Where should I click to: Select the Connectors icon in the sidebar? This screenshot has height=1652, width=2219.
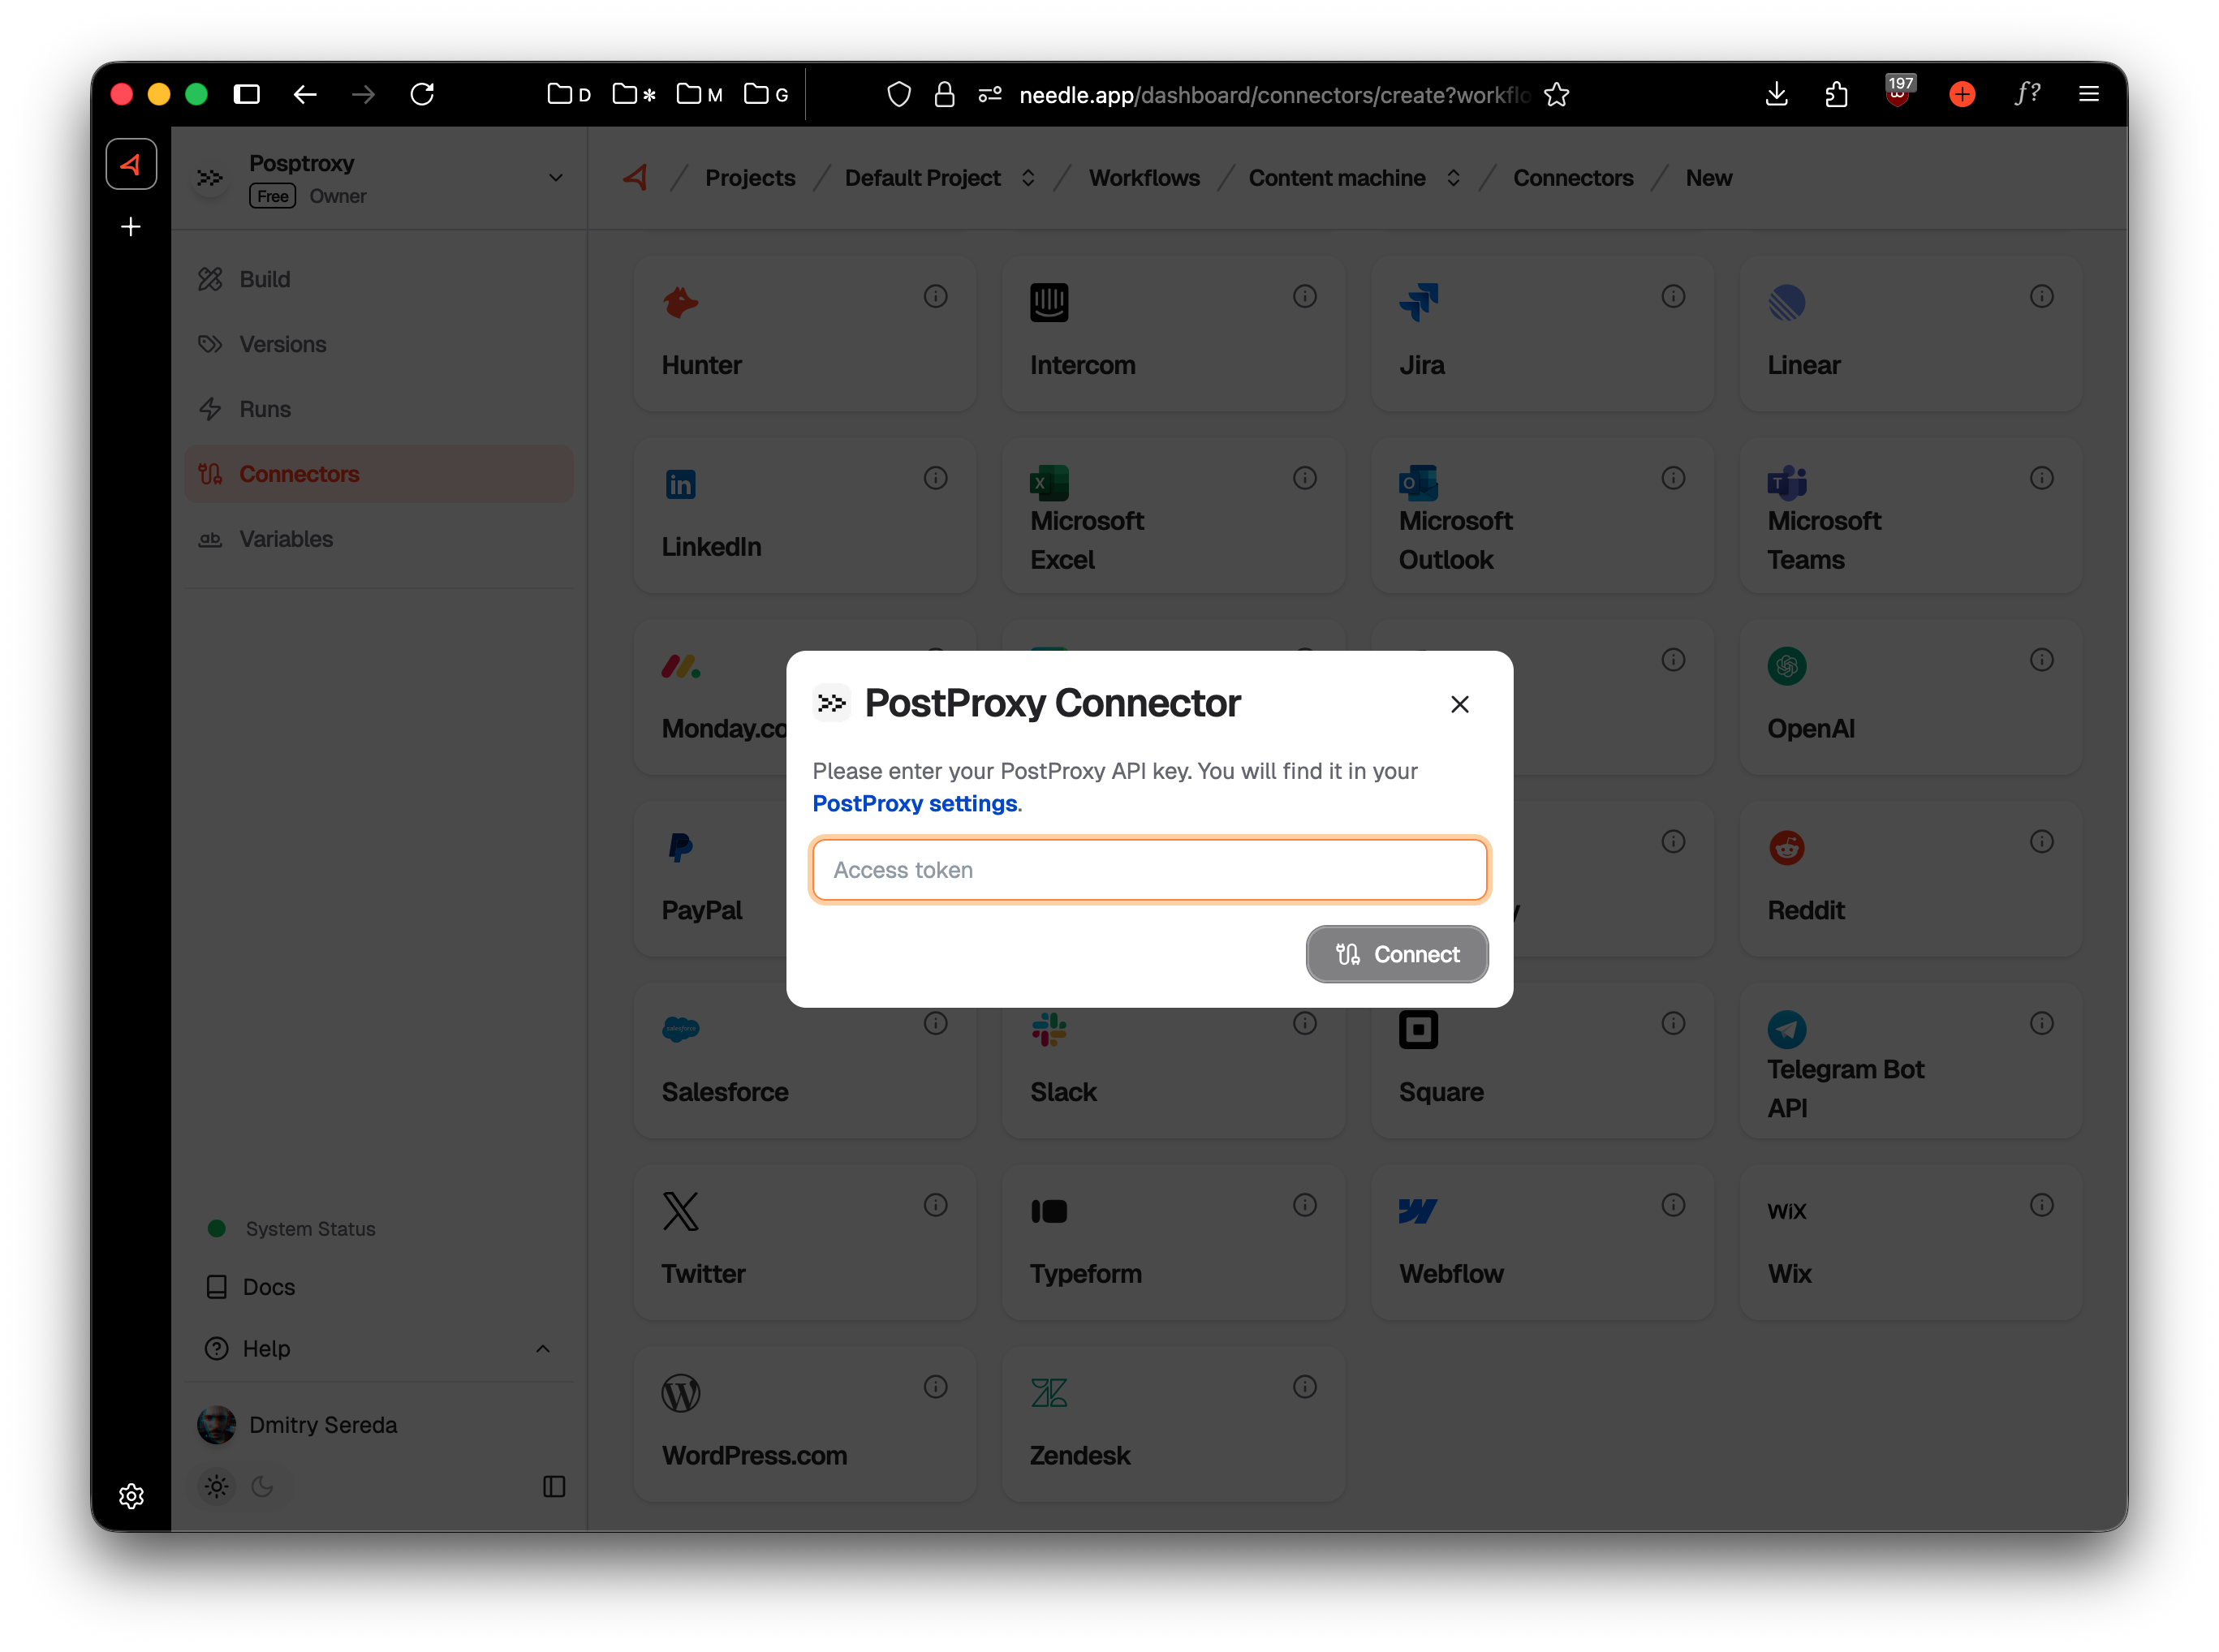211,473
